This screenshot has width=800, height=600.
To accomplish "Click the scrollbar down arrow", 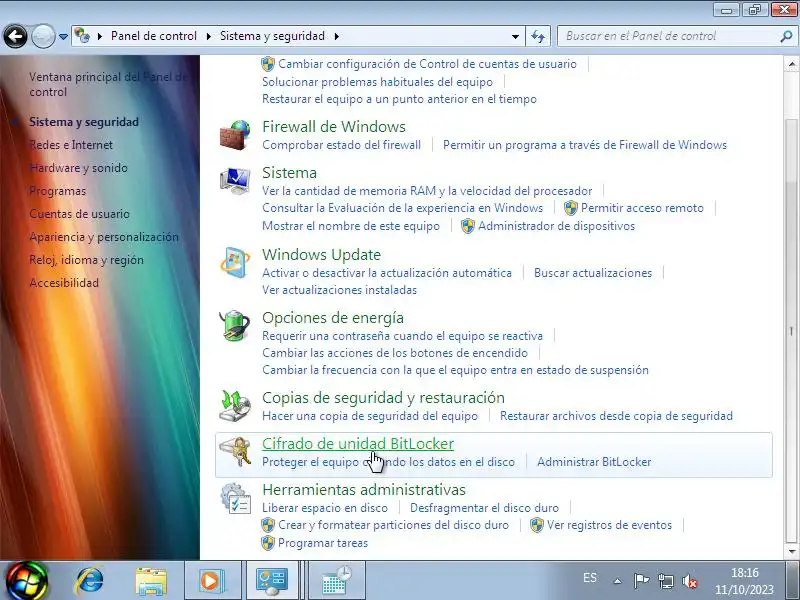I will pyautogui.click(x=791, y=552).
